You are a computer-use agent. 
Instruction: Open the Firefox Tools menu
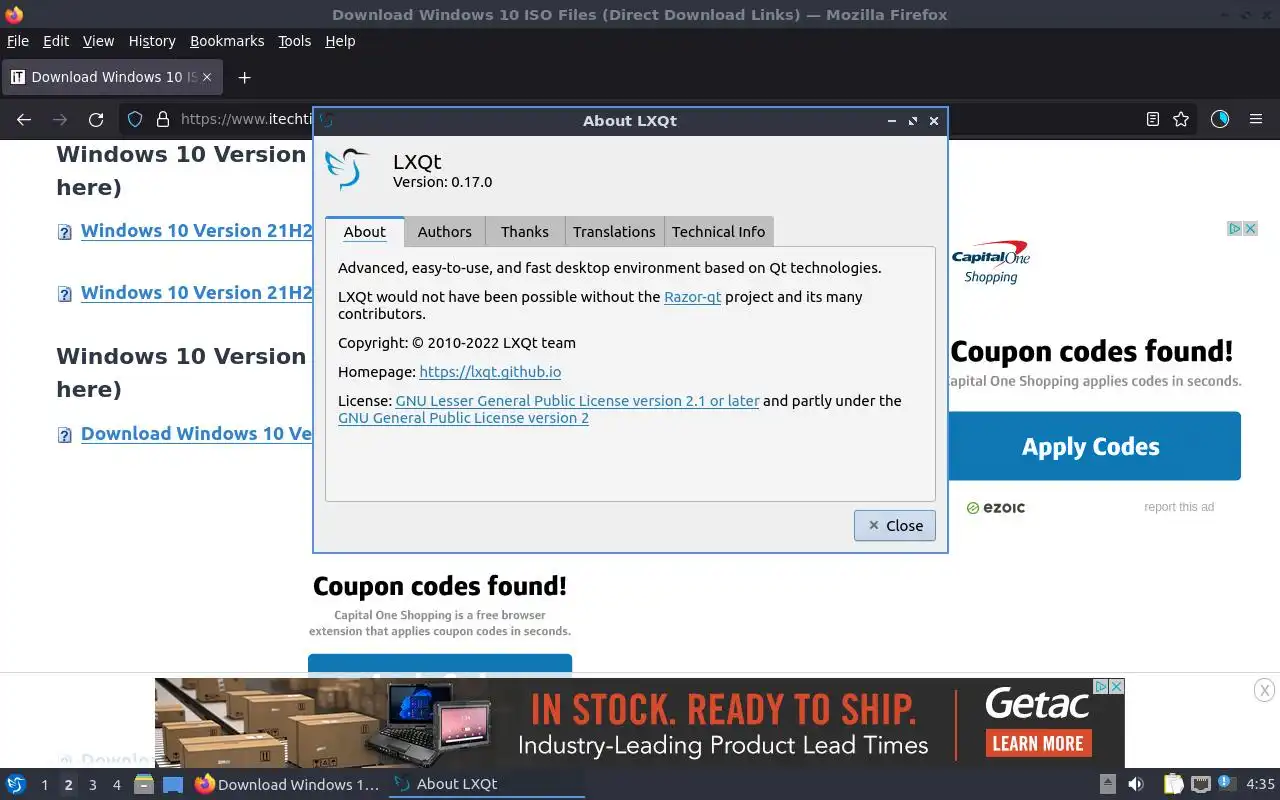(x=295, y=41)
